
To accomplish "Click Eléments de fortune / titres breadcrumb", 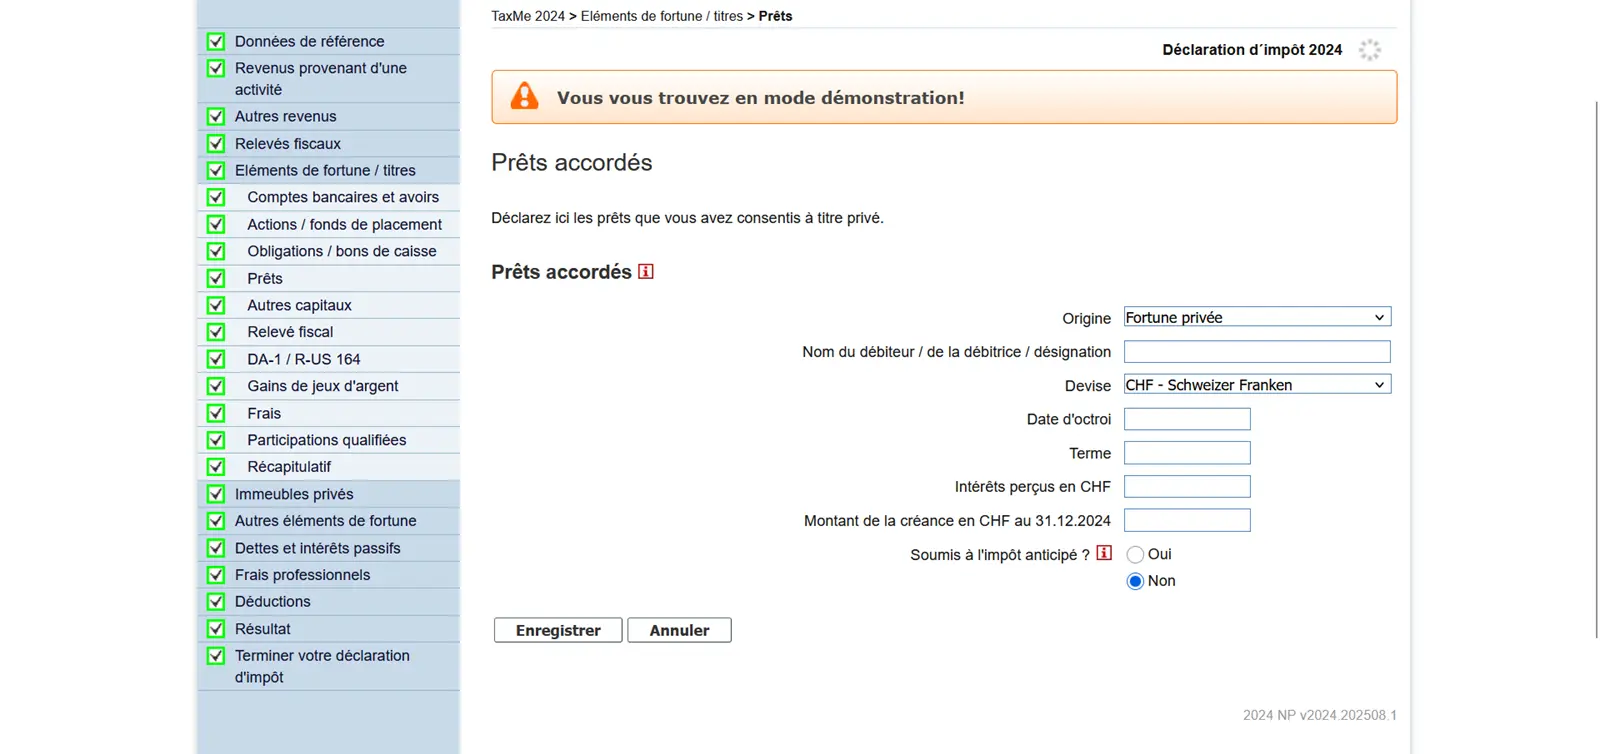I will (661, 16).
